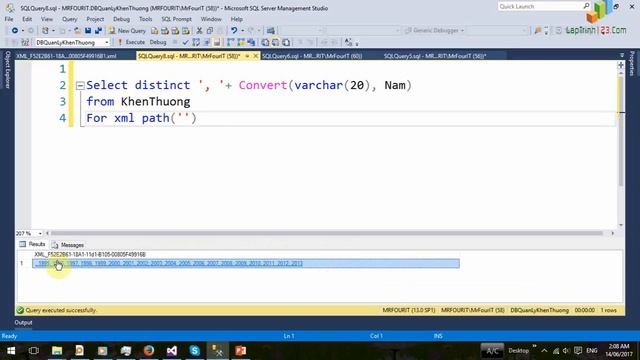Screen dimensions: 640x360
Task: Open Task View on the taskbar
Action: point(34,351)
